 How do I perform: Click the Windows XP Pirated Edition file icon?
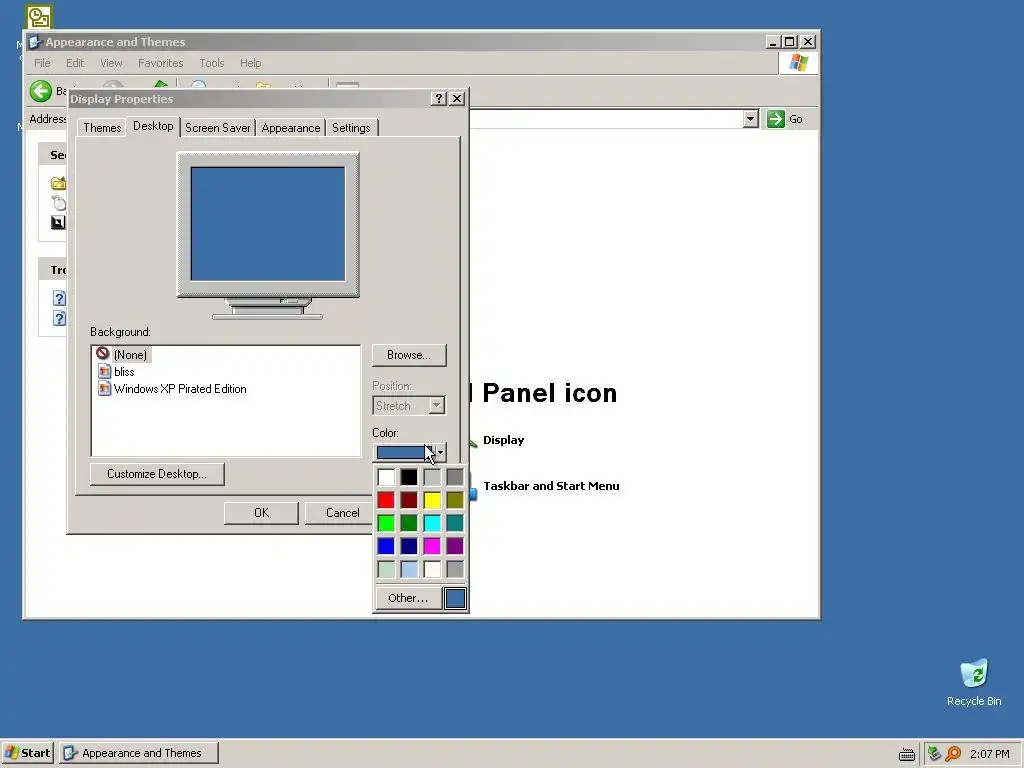coord(104,389)
